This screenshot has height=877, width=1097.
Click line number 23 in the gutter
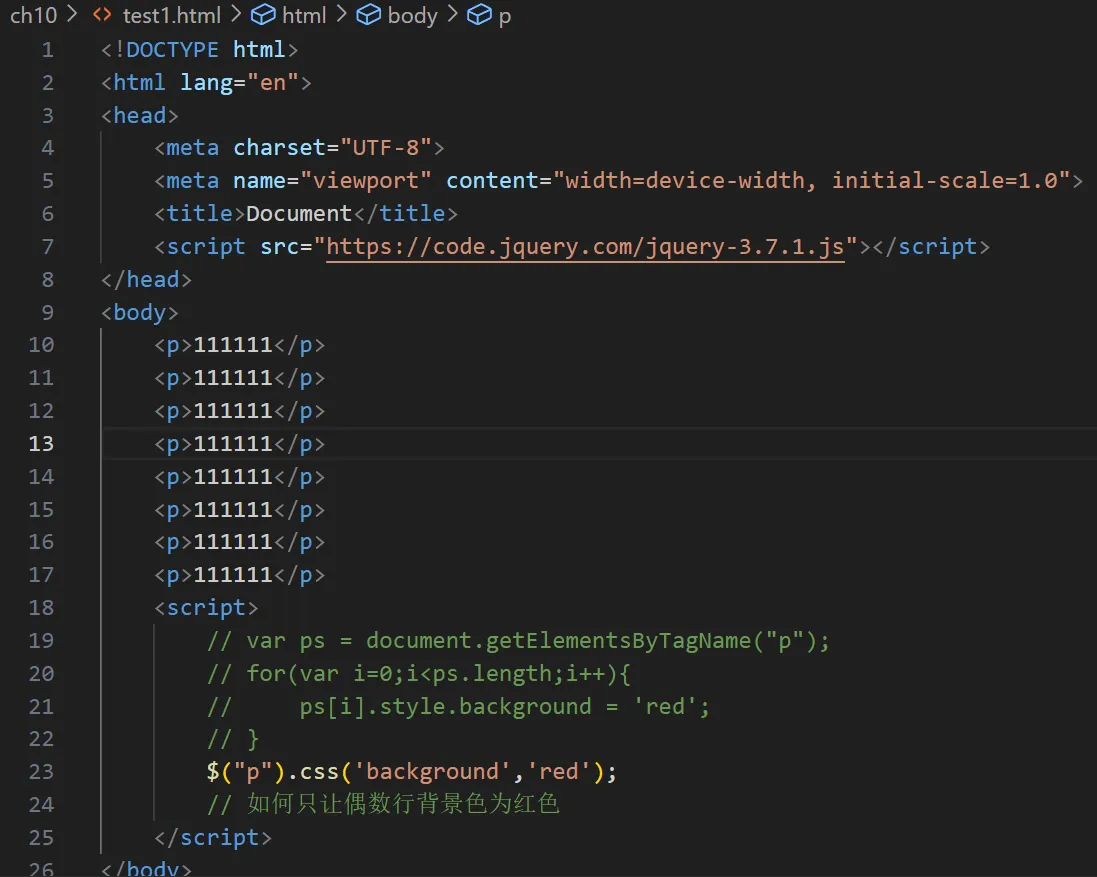coord(41,772)
